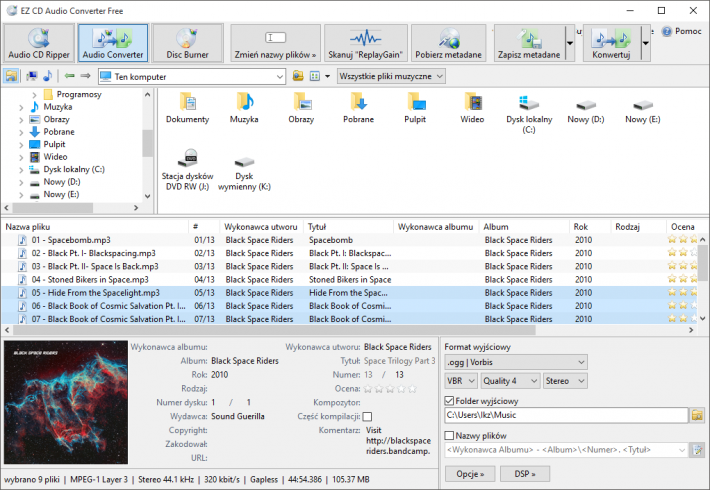
Task: Open the Audio CD Ripper mode
Action: coord(39,43)
